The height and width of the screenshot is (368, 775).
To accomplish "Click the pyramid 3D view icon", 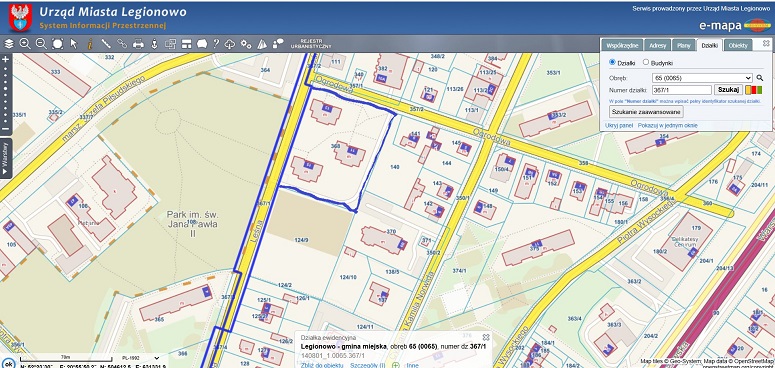I will (262, 43).
